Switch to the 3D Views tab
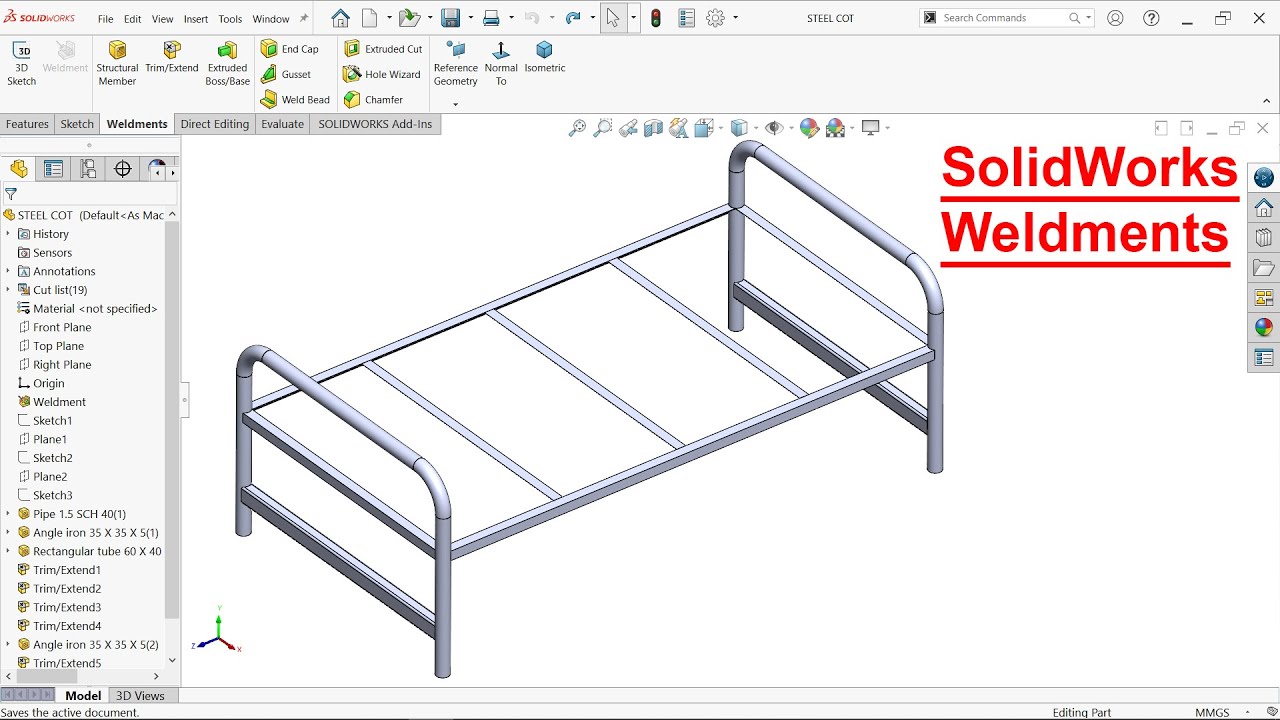This screenshot has width=1280, height=720. pos(140,696)
